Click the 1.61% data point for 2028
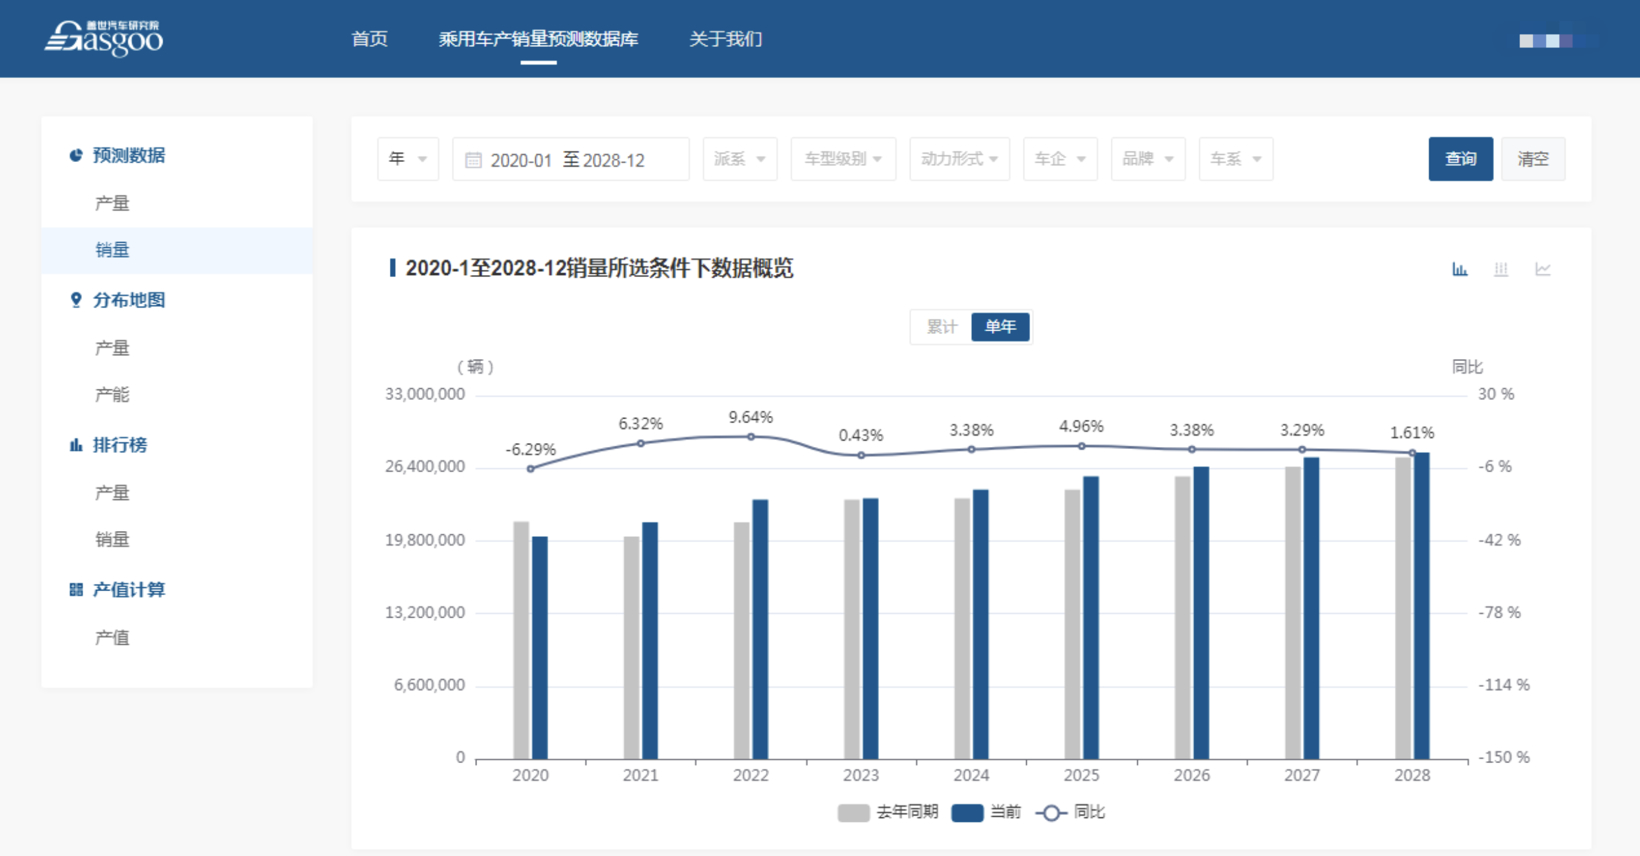 tap(1412, 453)
